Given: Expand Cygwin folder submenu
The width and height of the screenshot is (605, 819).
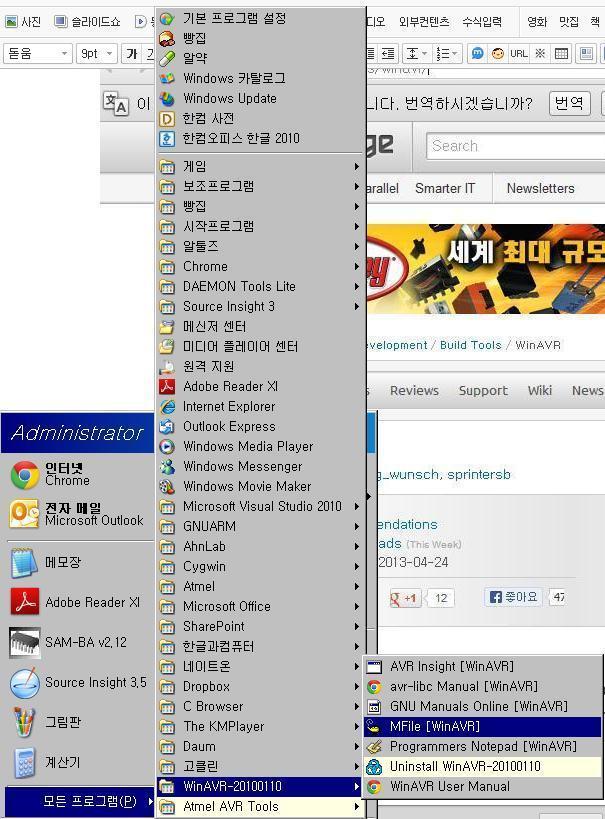Looking at the screenshot, I should coord(260,566).
